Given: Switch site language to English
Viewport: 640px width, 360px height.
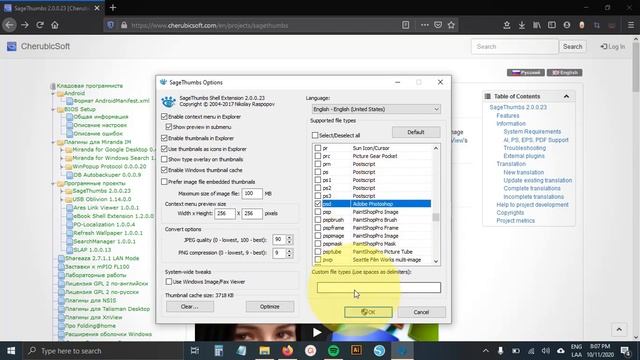Looking at the screenshot, I should (x=564, y=73).
